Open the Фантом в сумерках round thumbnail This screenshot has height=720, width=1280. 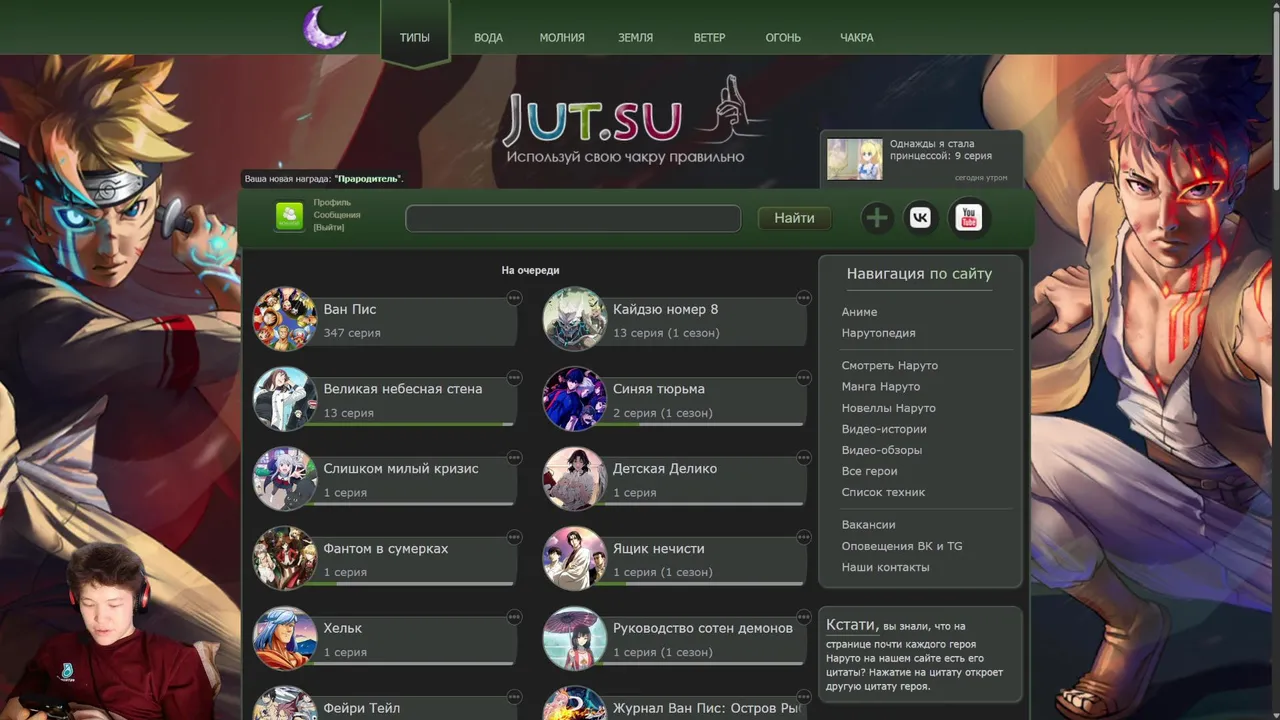(285, 558)
